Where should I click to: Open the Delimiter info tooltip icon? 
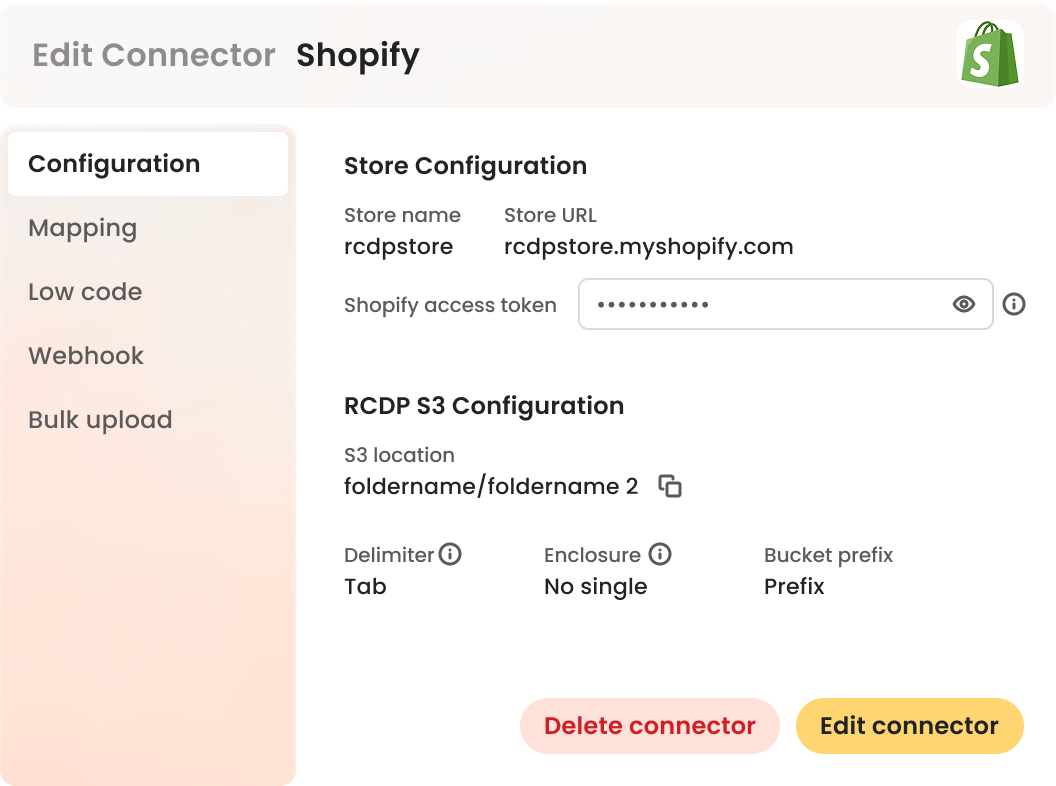tap(450, 554)
